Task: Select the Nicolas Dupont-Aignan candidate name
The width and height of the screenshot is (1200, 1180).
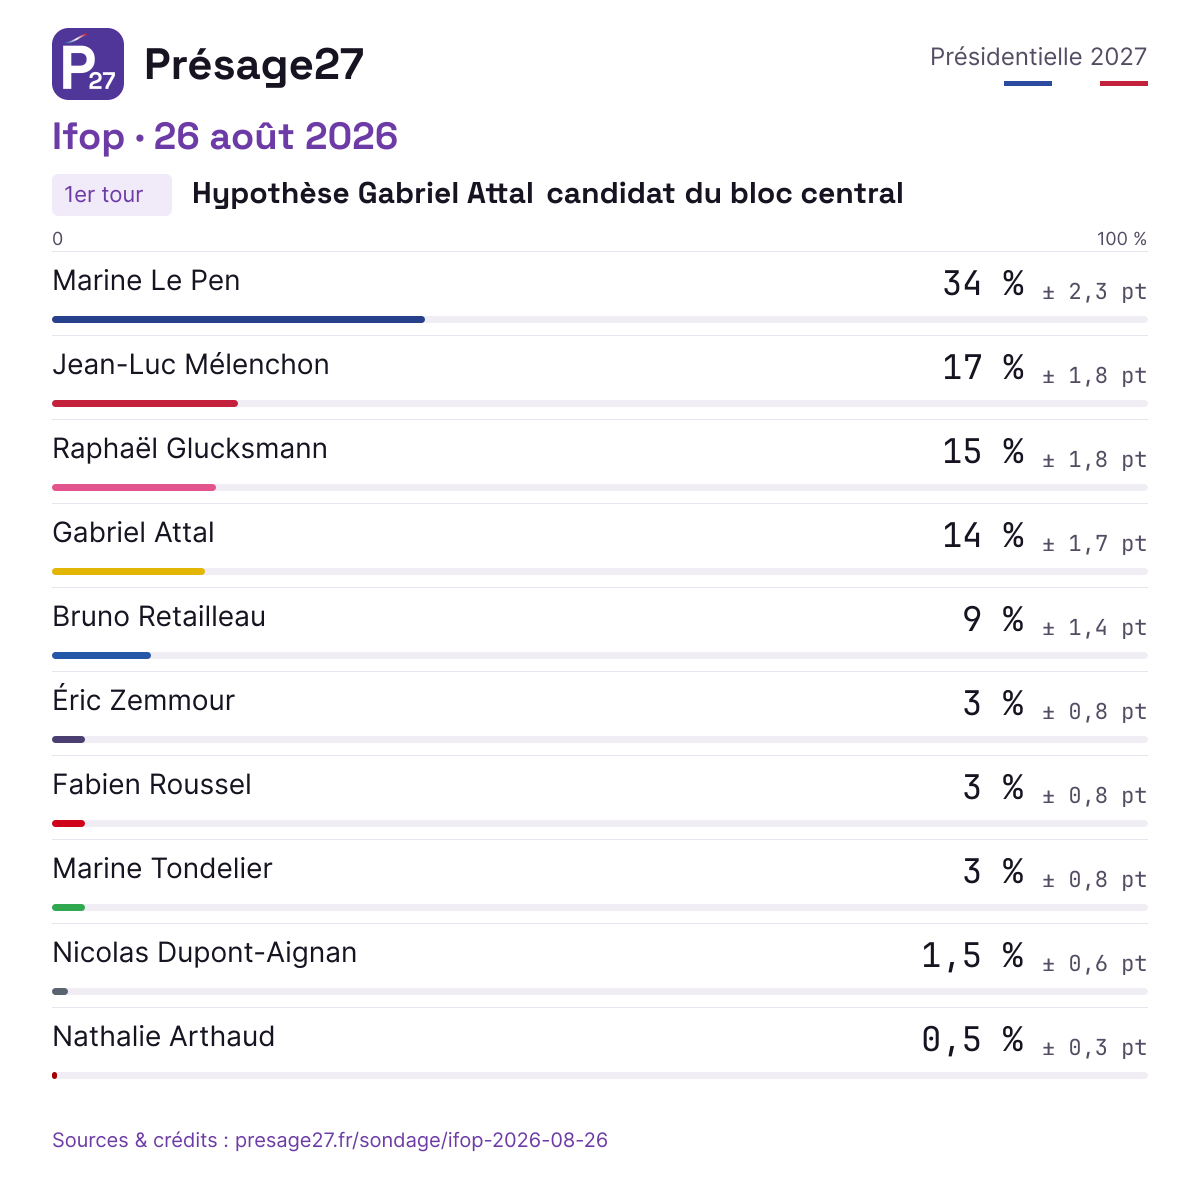Action: [204, 953]
